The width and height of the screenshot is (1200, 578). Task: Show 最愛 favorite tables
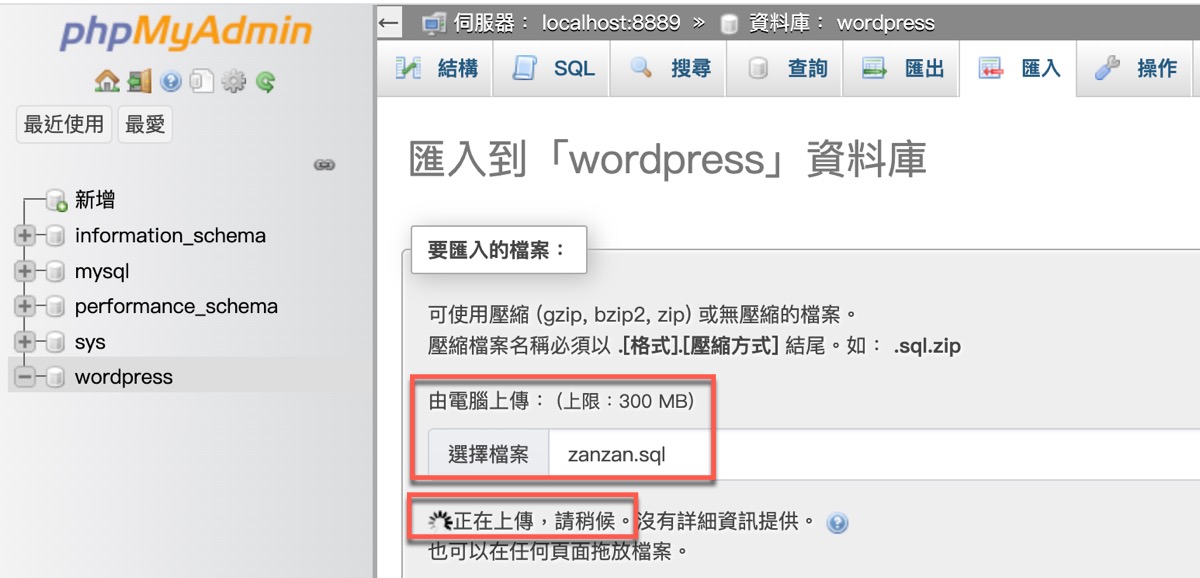pyautogui.click(x=145, y=125)
